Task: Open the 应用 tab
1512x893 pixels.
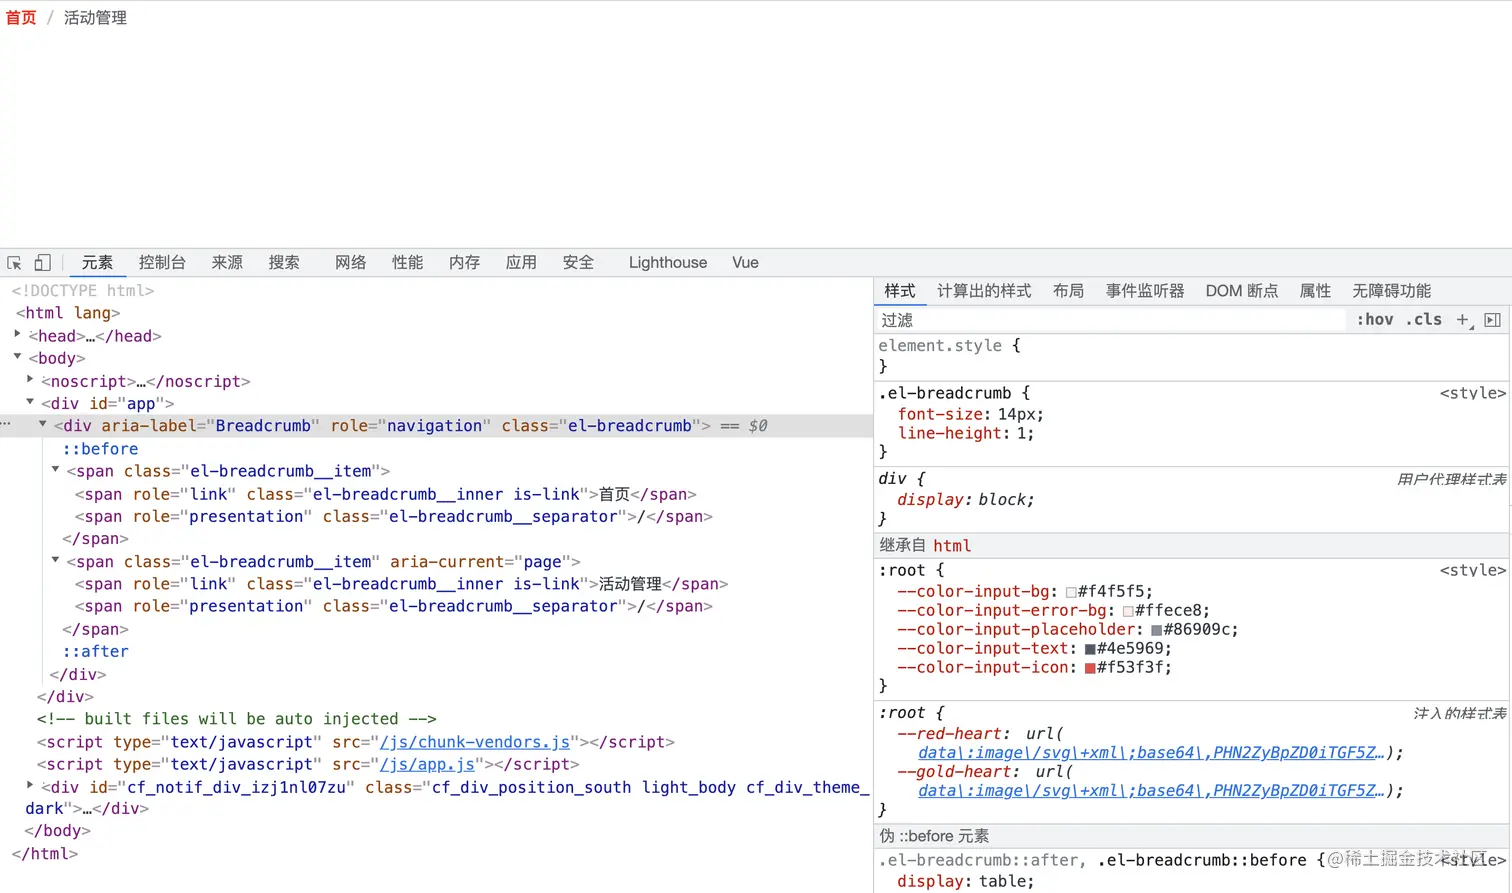Action: point(521,263)
